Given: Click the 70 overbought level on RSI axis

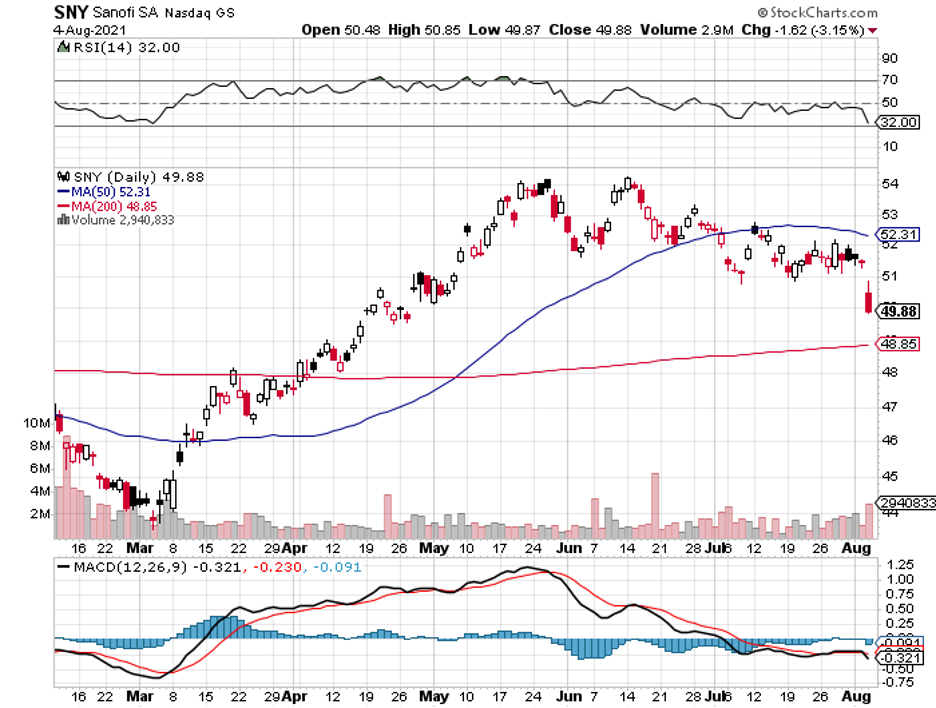Looking at the screenshot, I should [889, 80].
